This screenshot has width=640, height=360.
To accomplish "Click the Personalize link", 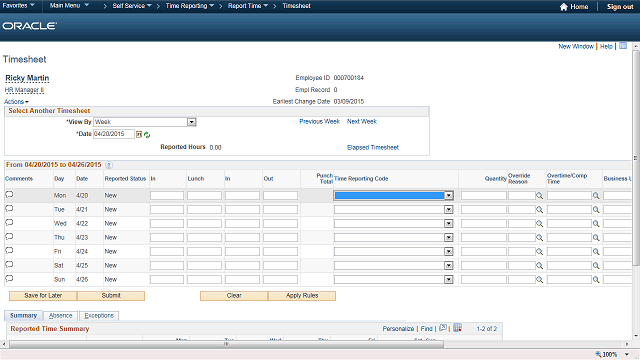I will tap(398, 329).
